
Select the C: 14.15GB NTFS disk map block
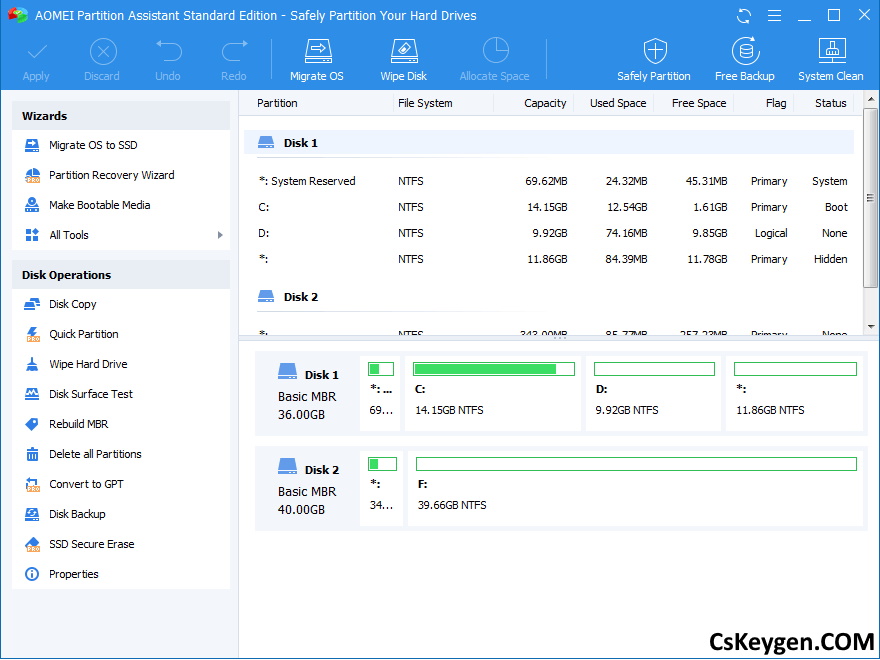coord(493,393)
